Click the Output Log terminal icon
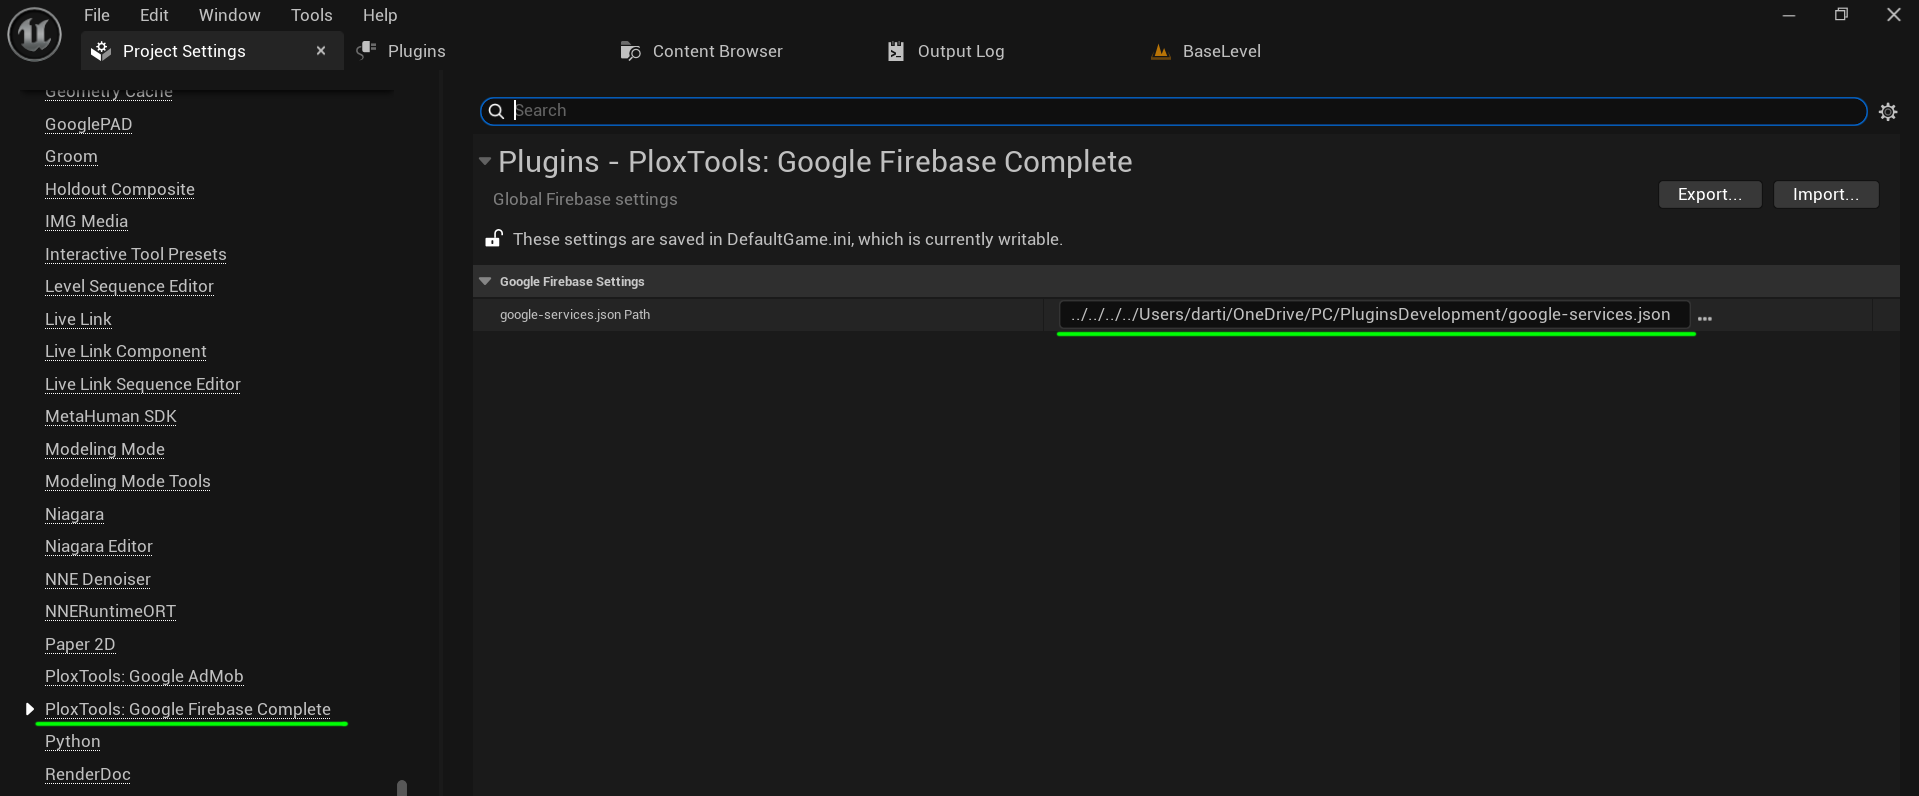1919x796 pixels. 896,51
